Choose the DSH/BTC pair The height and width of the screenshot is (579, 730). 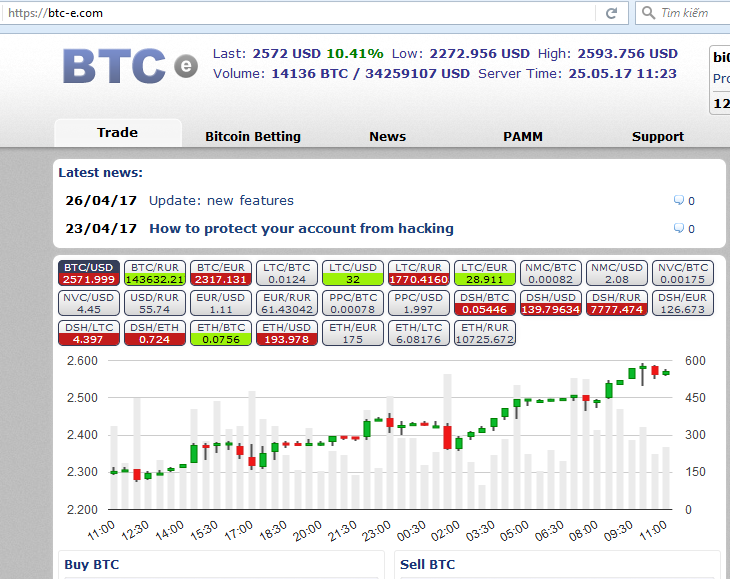click(485, 303)
